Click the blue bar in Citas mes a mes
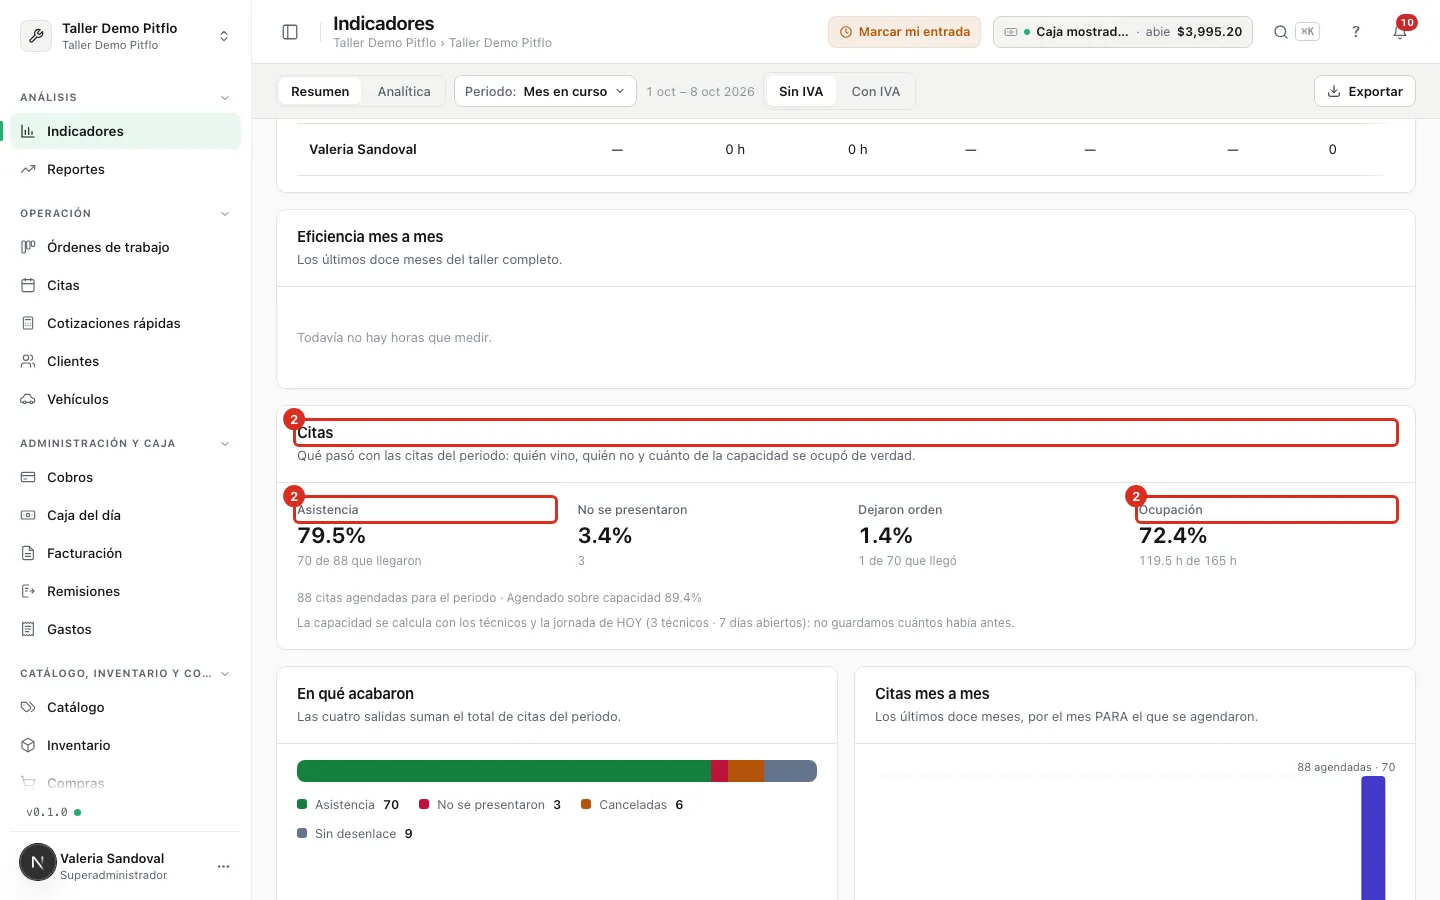 click(x=1373, y=838)
